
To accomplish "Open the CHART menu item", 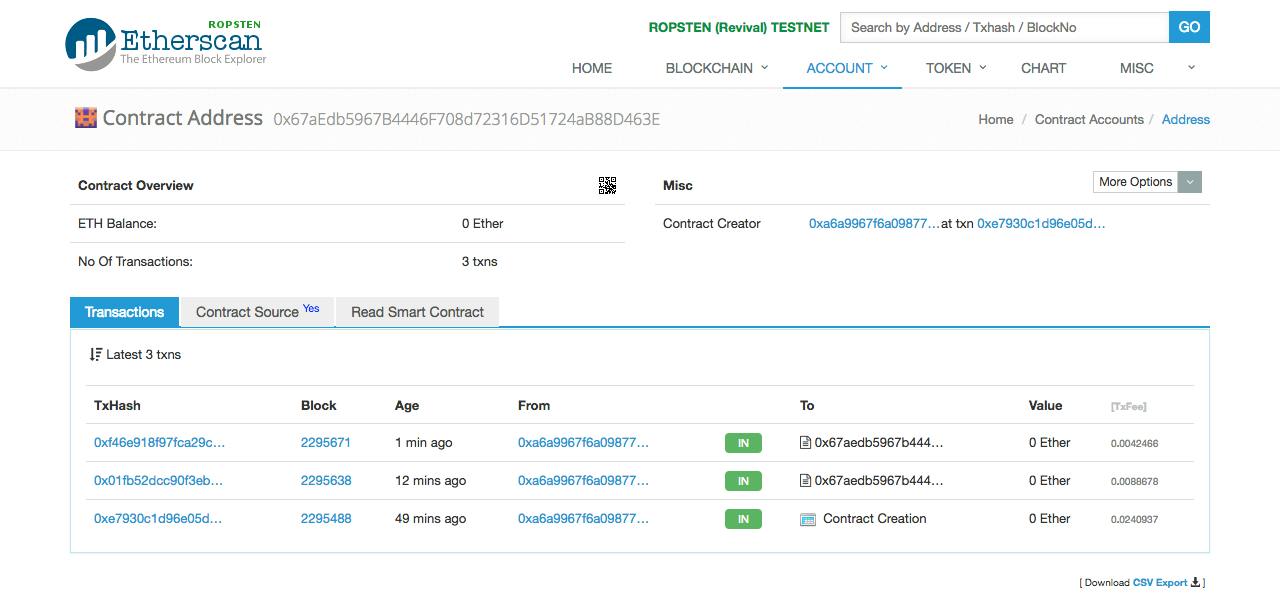I will pos(1043,68).
